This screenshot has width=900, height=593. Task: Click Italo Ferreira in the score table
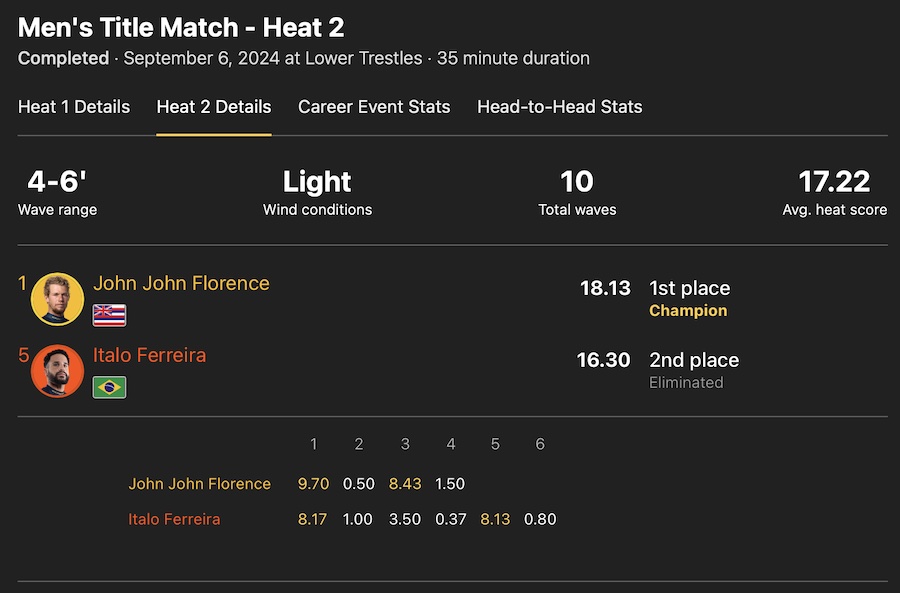[x=174, y=520]
